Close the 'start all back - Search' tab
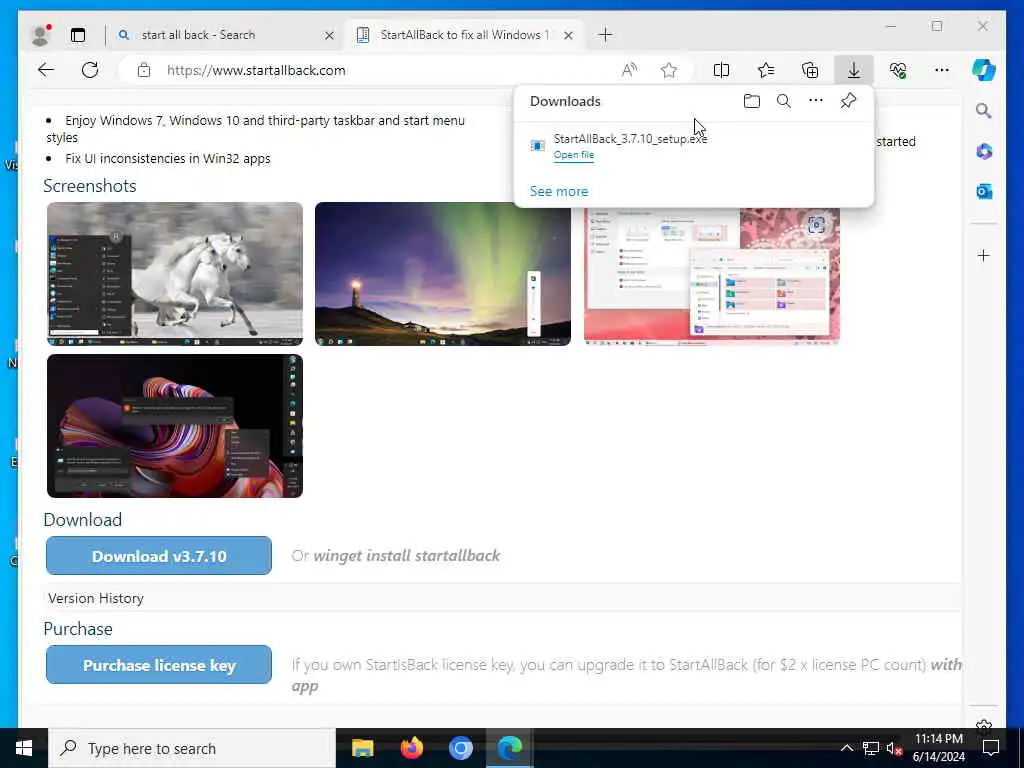This screenshot has width=1024, height=768. (x=330, y=35)
